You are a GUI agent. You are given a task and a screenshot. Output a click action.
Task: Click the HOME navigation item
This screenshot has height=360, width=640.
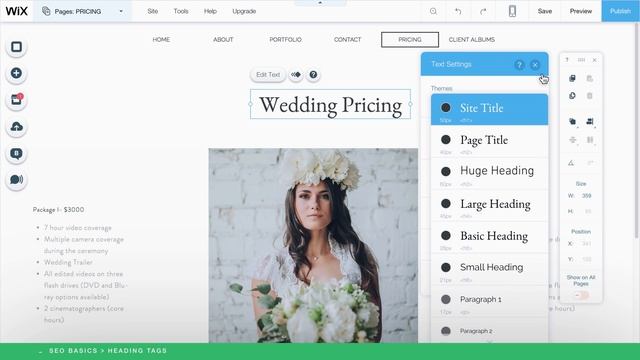tap(161, 40)
